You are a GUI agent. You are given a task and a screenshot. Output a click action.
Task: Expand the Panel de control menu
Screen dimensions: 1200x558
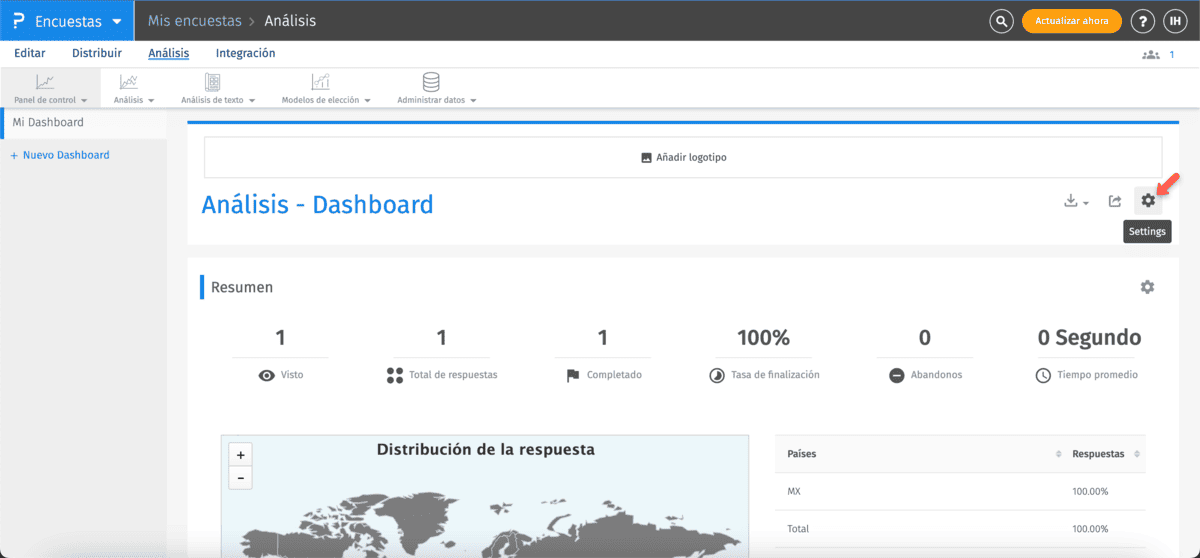tap(50, 88)
